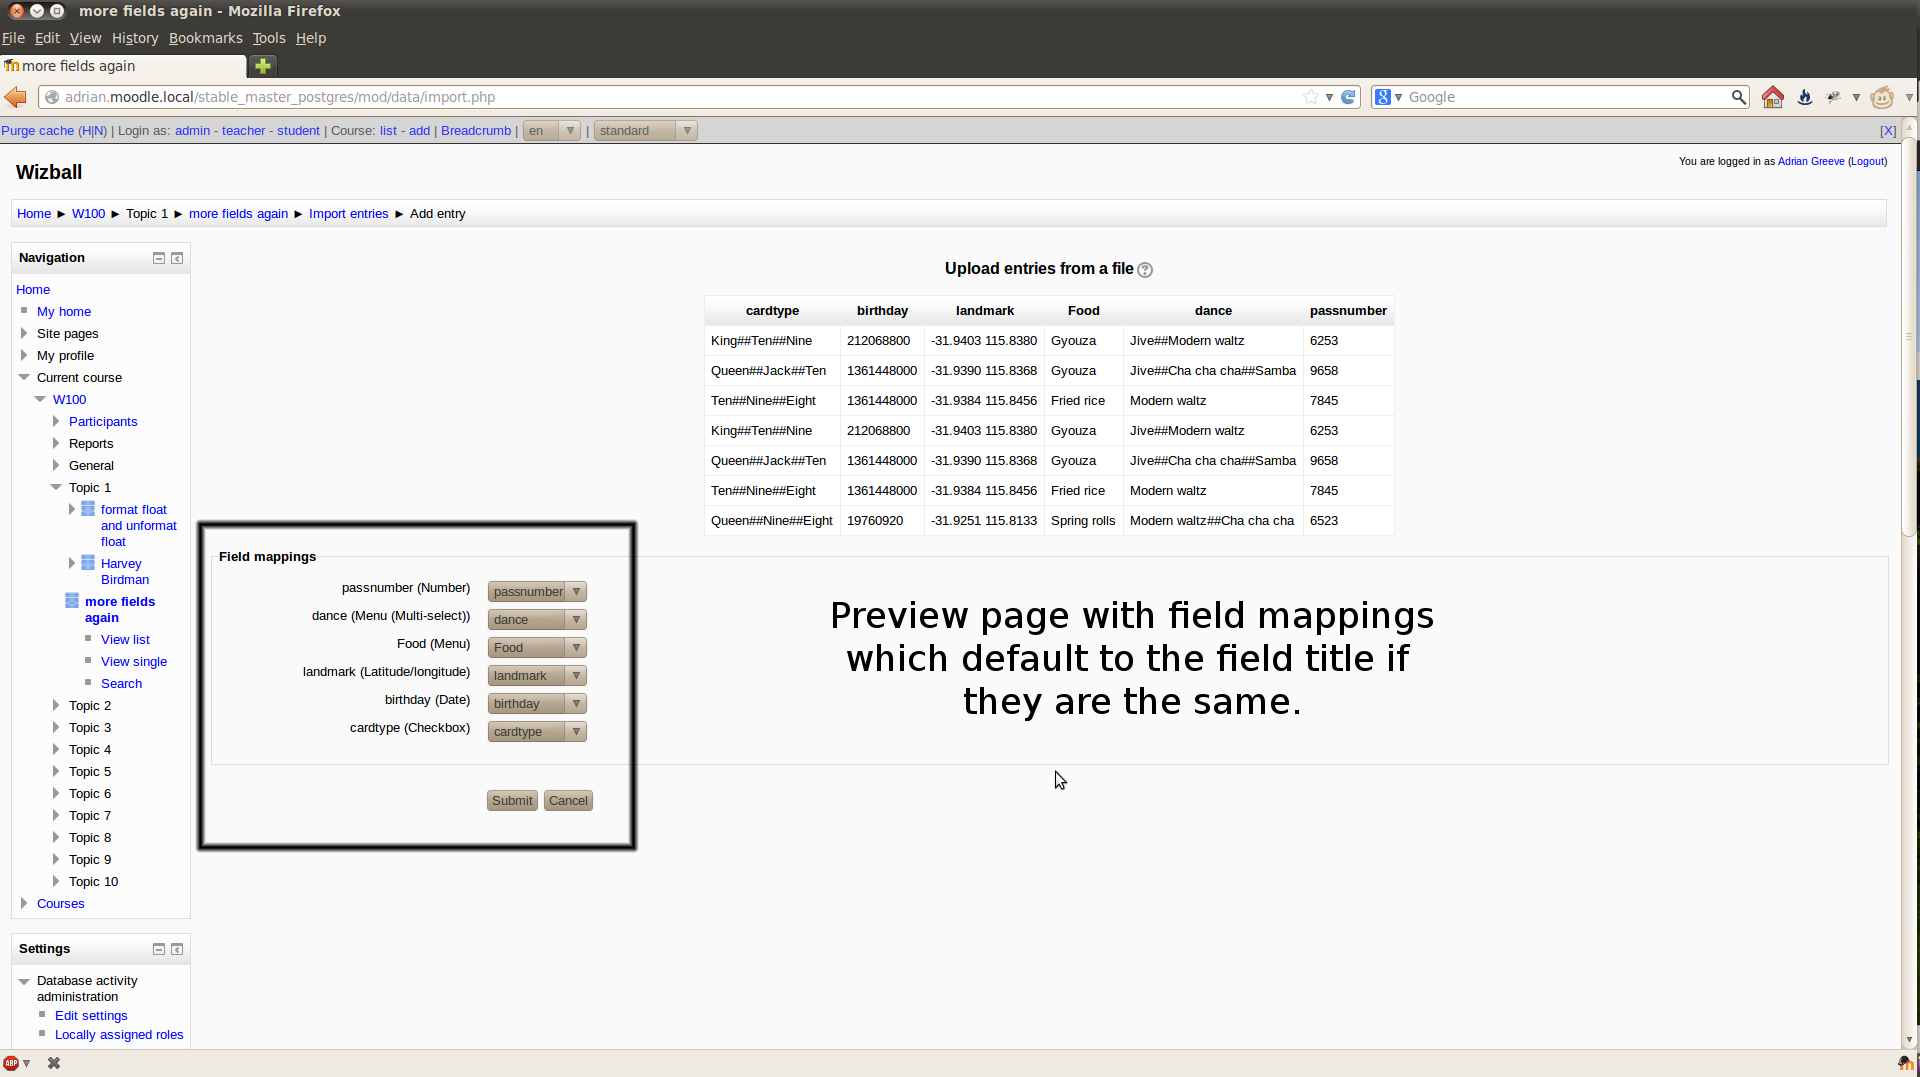Open the cardtype field mapping dropdown
The width and height of the screenshot is (1920, 1077).
[x=537, y=732]
